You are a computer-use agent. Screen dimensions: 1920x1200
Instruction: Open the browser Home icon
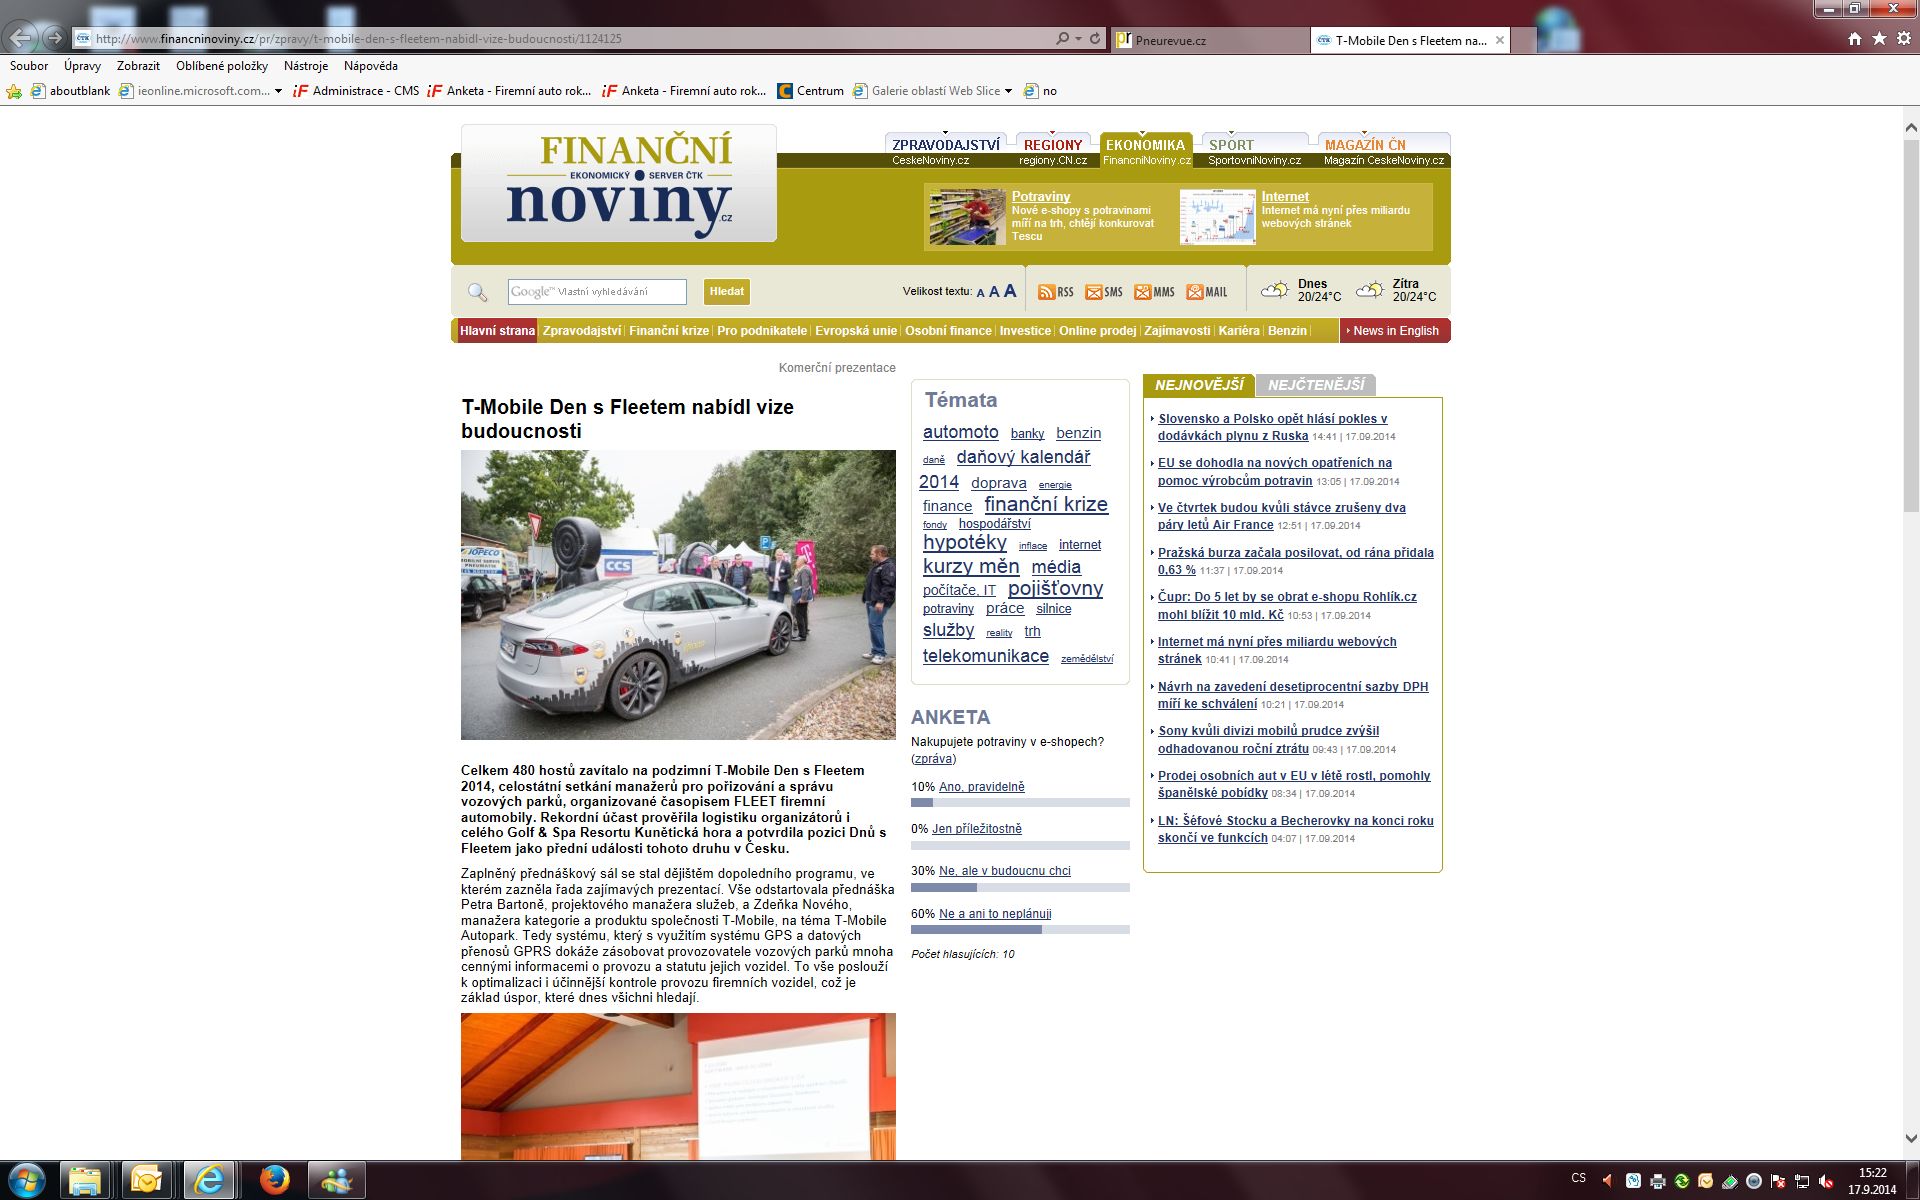pyautogui.click(x=1855, y=39)
